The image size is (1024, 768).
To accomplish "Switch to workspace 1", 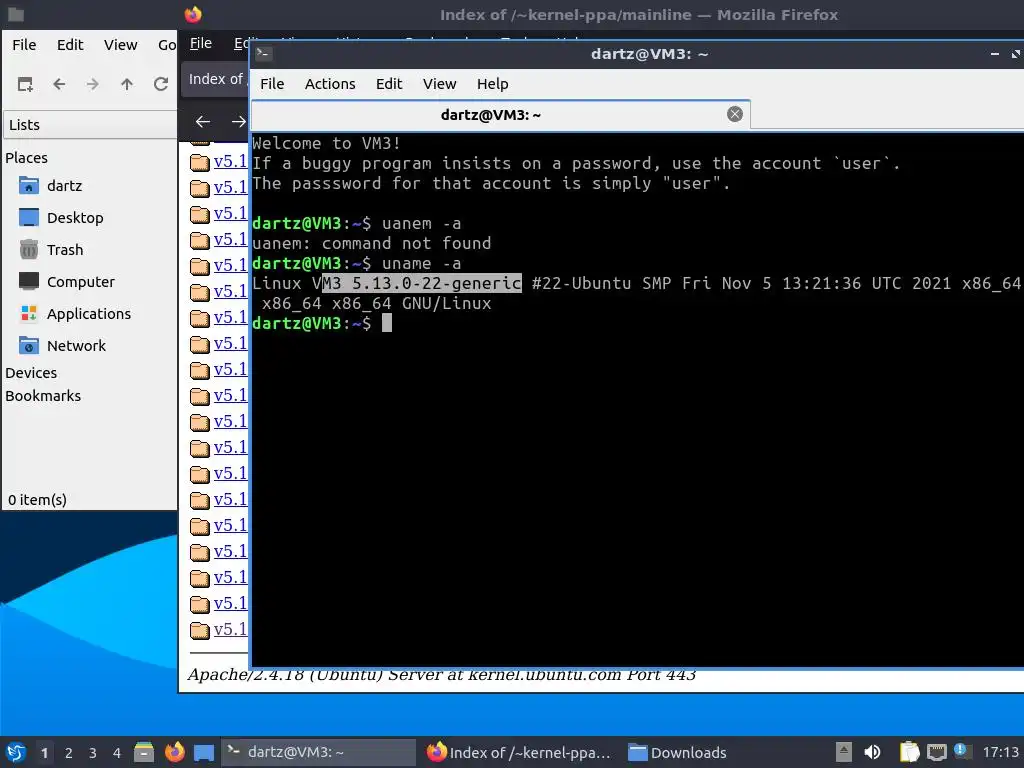I will tap(44, 753).
